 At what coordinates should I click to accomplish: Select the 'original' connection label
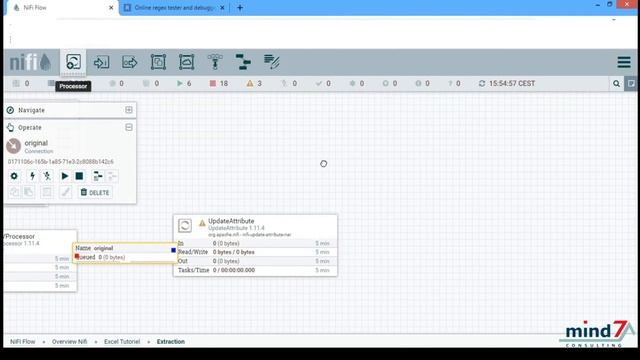(103, 248)
